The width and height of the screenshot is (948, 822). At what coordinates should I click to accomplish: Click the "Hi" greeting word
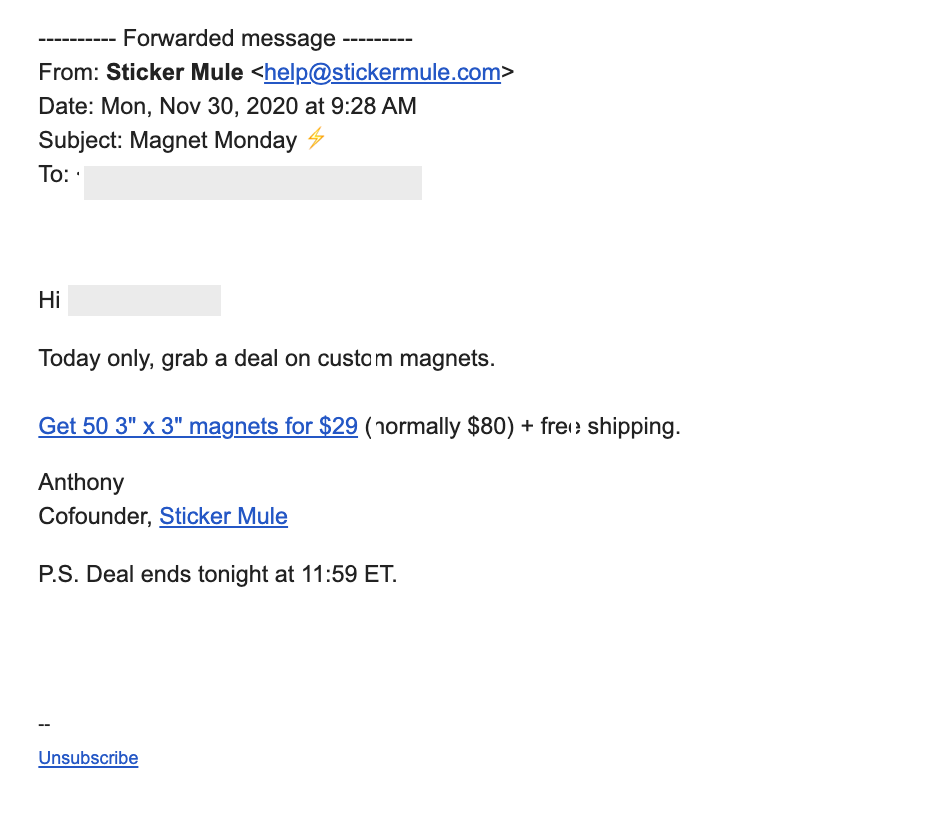[49, 300]
